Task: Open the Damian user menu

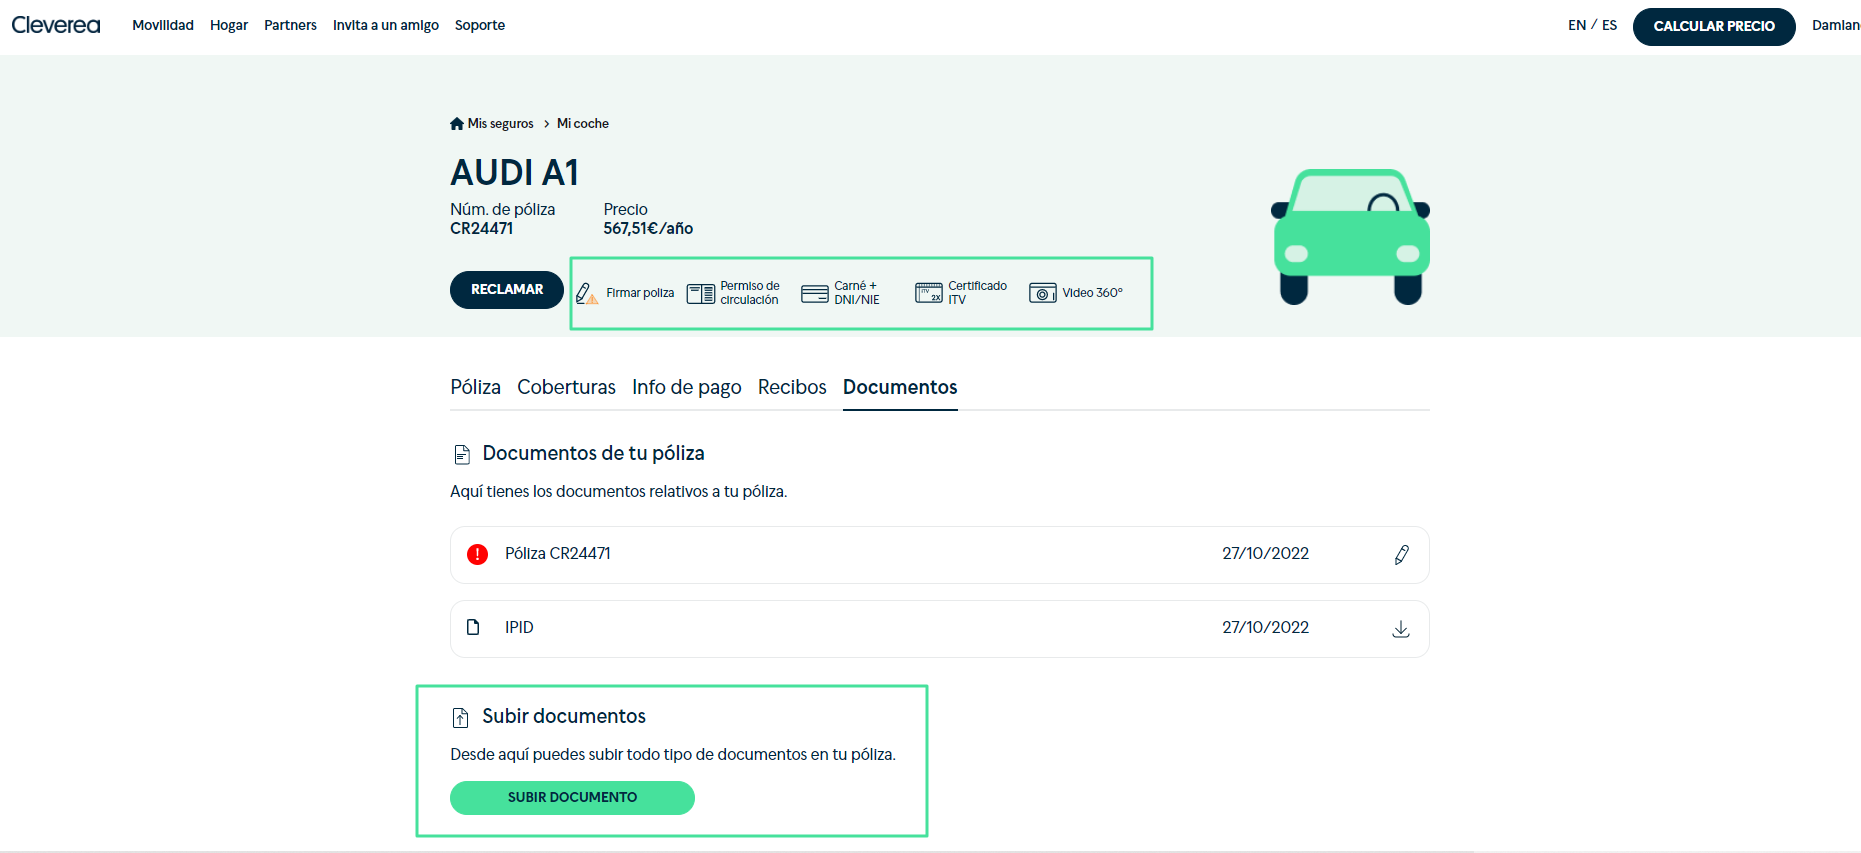Action: [1836, 25]
